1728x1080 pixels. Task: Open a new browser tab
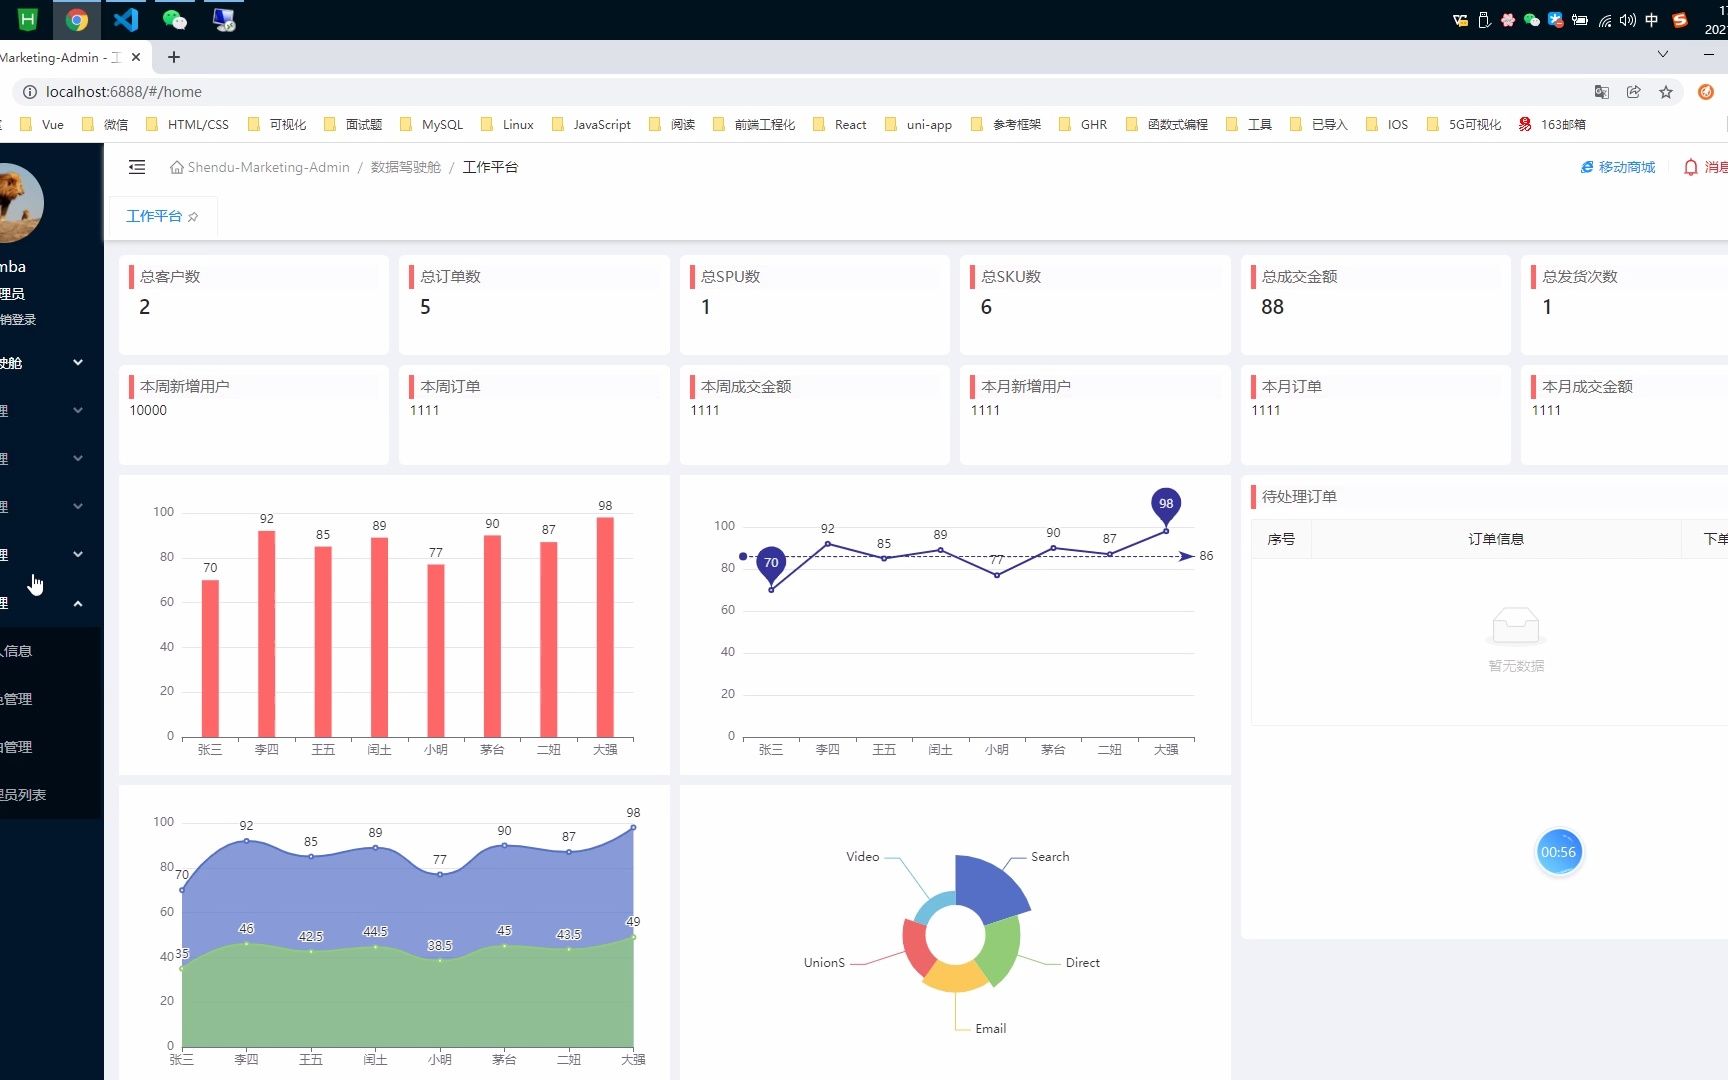point(174,57)
